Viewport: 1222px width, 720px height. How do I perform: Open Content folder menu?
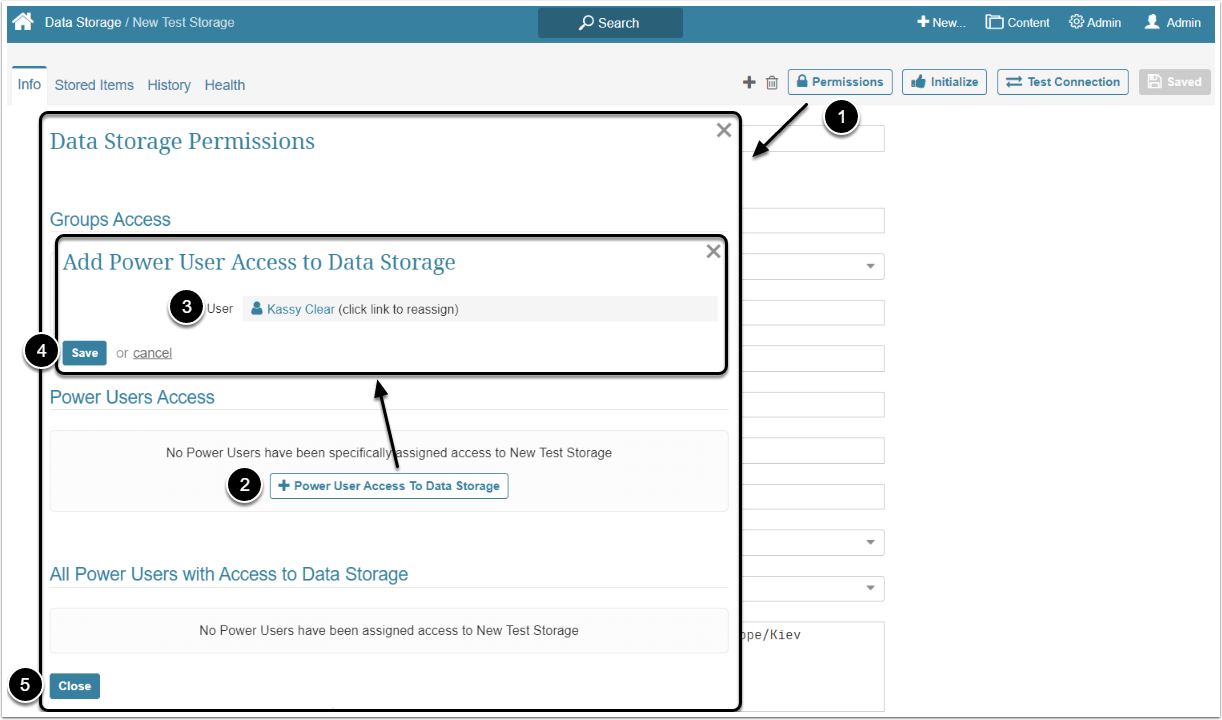tap(1017, 23)
